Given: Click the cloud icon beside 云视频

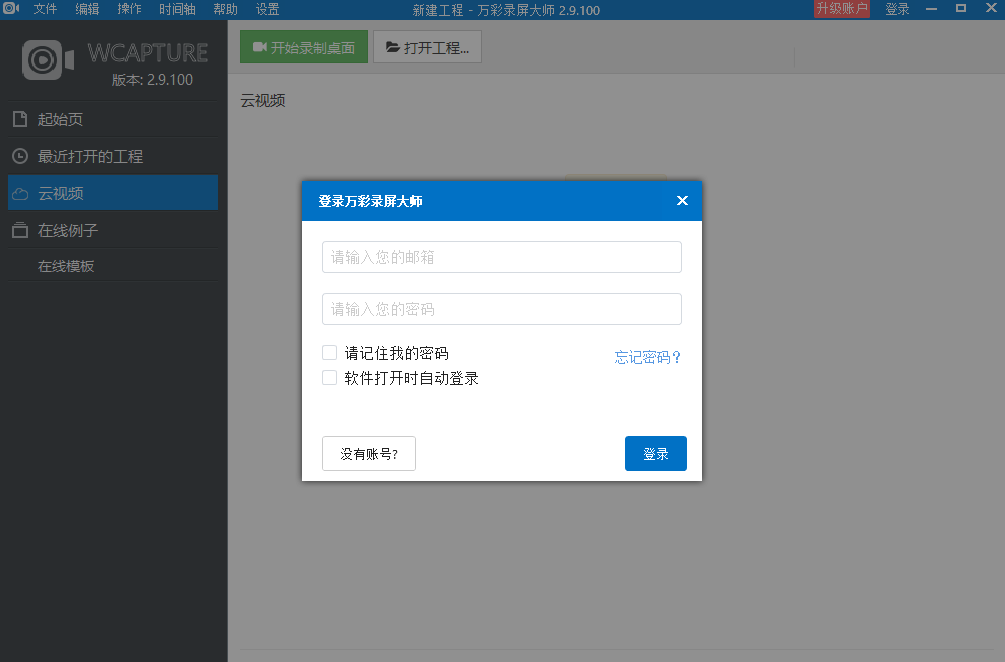Looking at the screenshot, I should [x=21, y=194].
